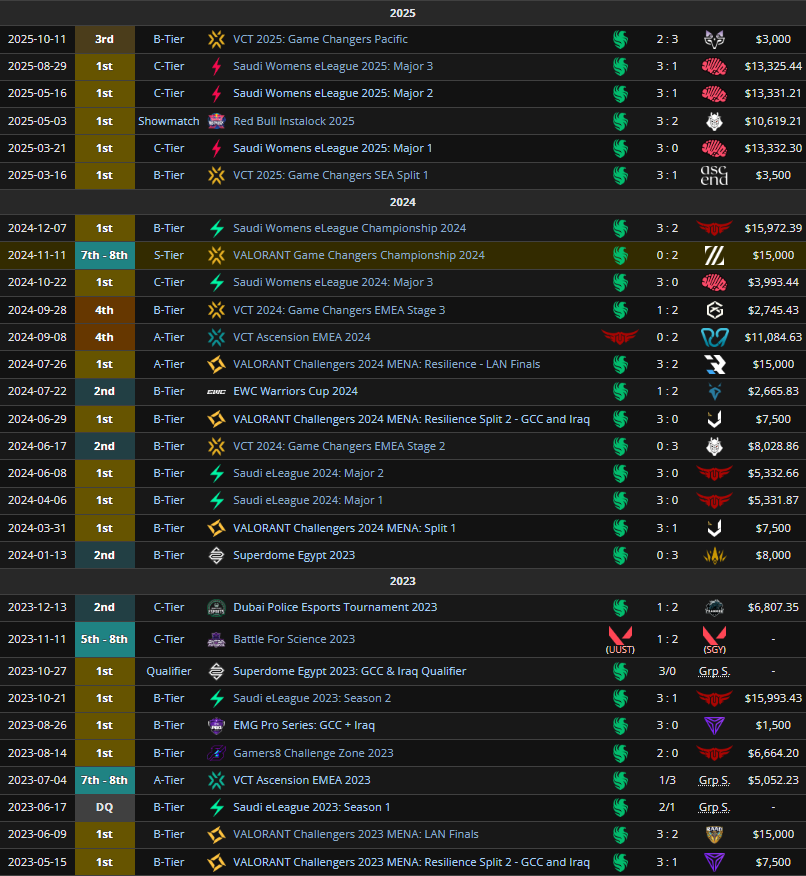Click the 2025 year header
This screenshot has height=876, width=806.
point(403,13)
